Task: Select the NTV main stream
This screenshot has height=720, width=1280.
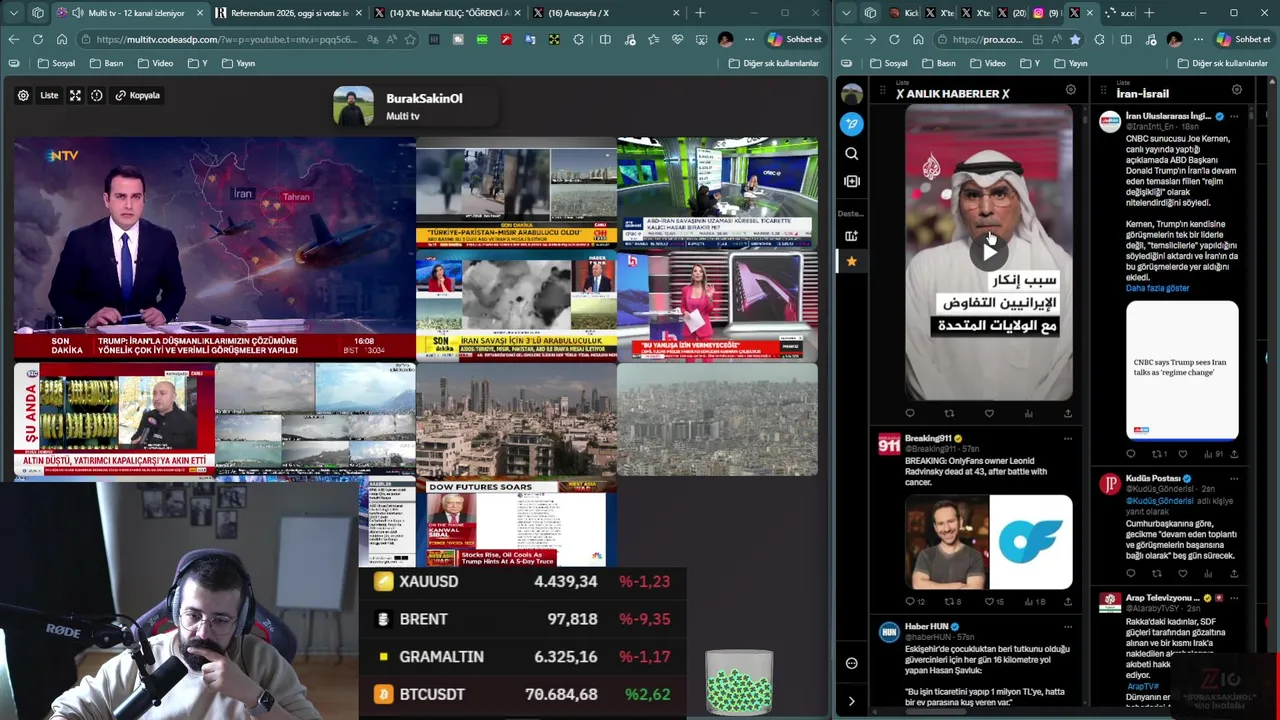Action: pyautogui.click(x=214, y=248)
